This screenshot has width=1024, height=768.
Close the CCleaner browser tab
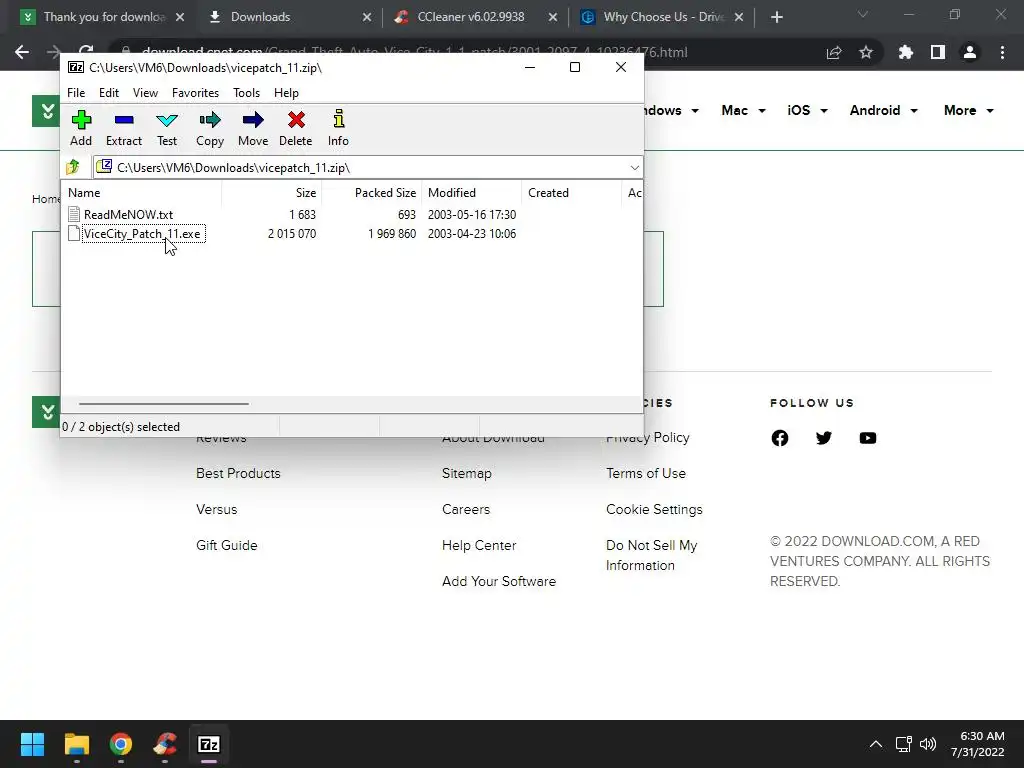552,18
